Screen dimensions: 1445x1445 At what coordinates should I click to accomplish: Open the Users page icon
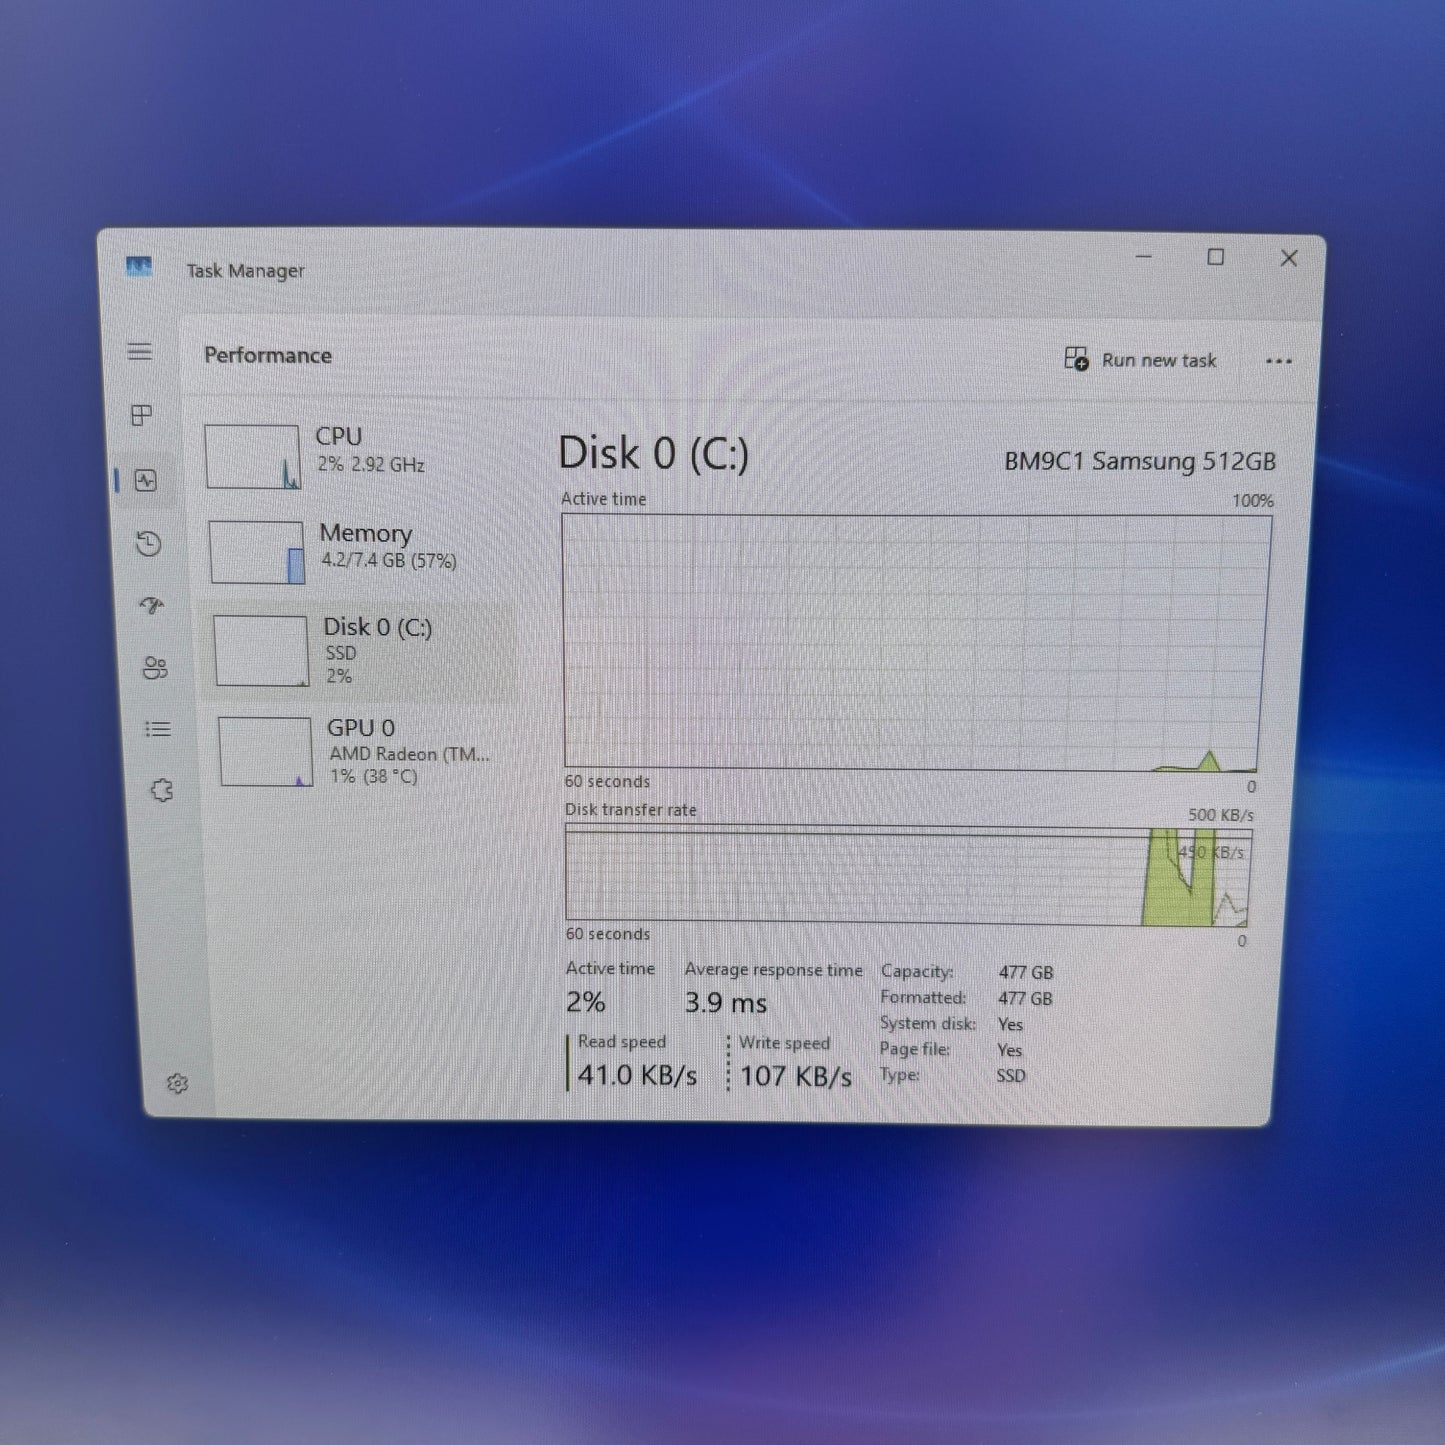click(155, 668)
